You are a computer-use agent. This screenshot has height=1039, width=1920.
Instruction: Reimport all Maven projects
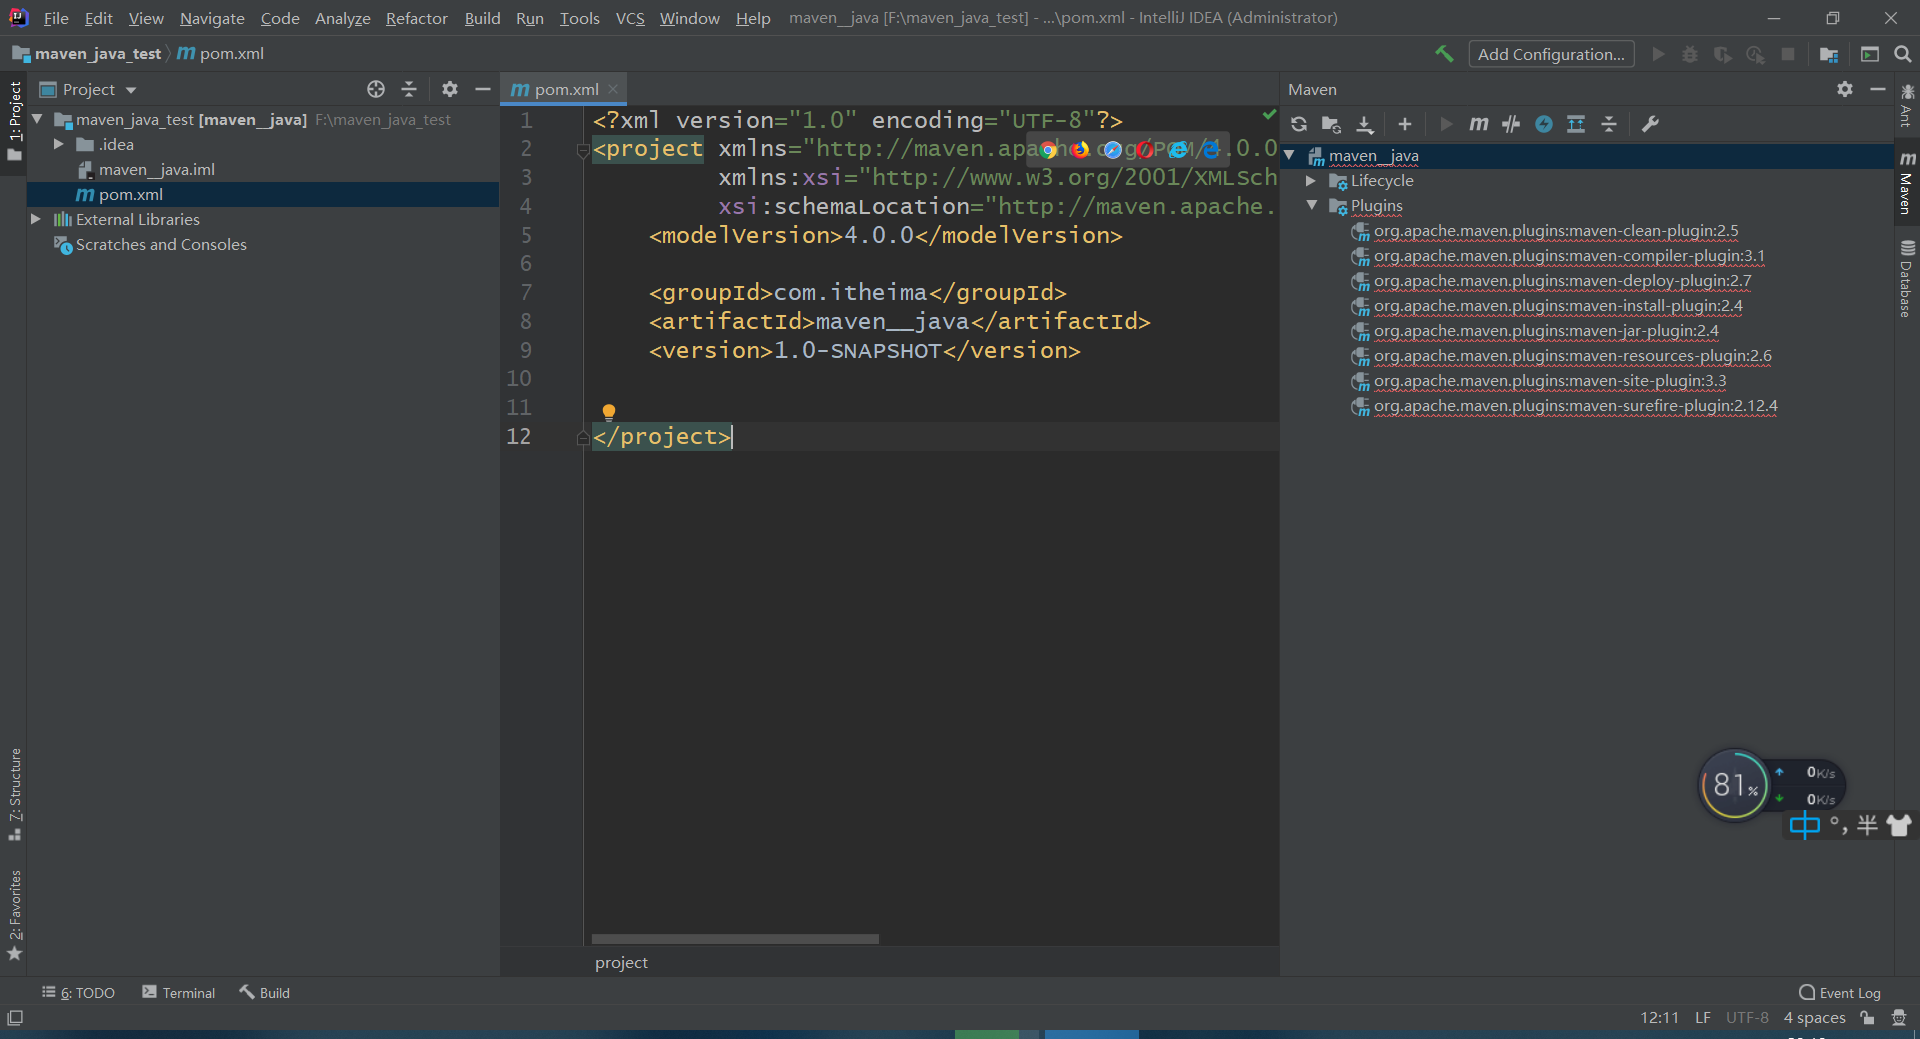coord(1299,124)
